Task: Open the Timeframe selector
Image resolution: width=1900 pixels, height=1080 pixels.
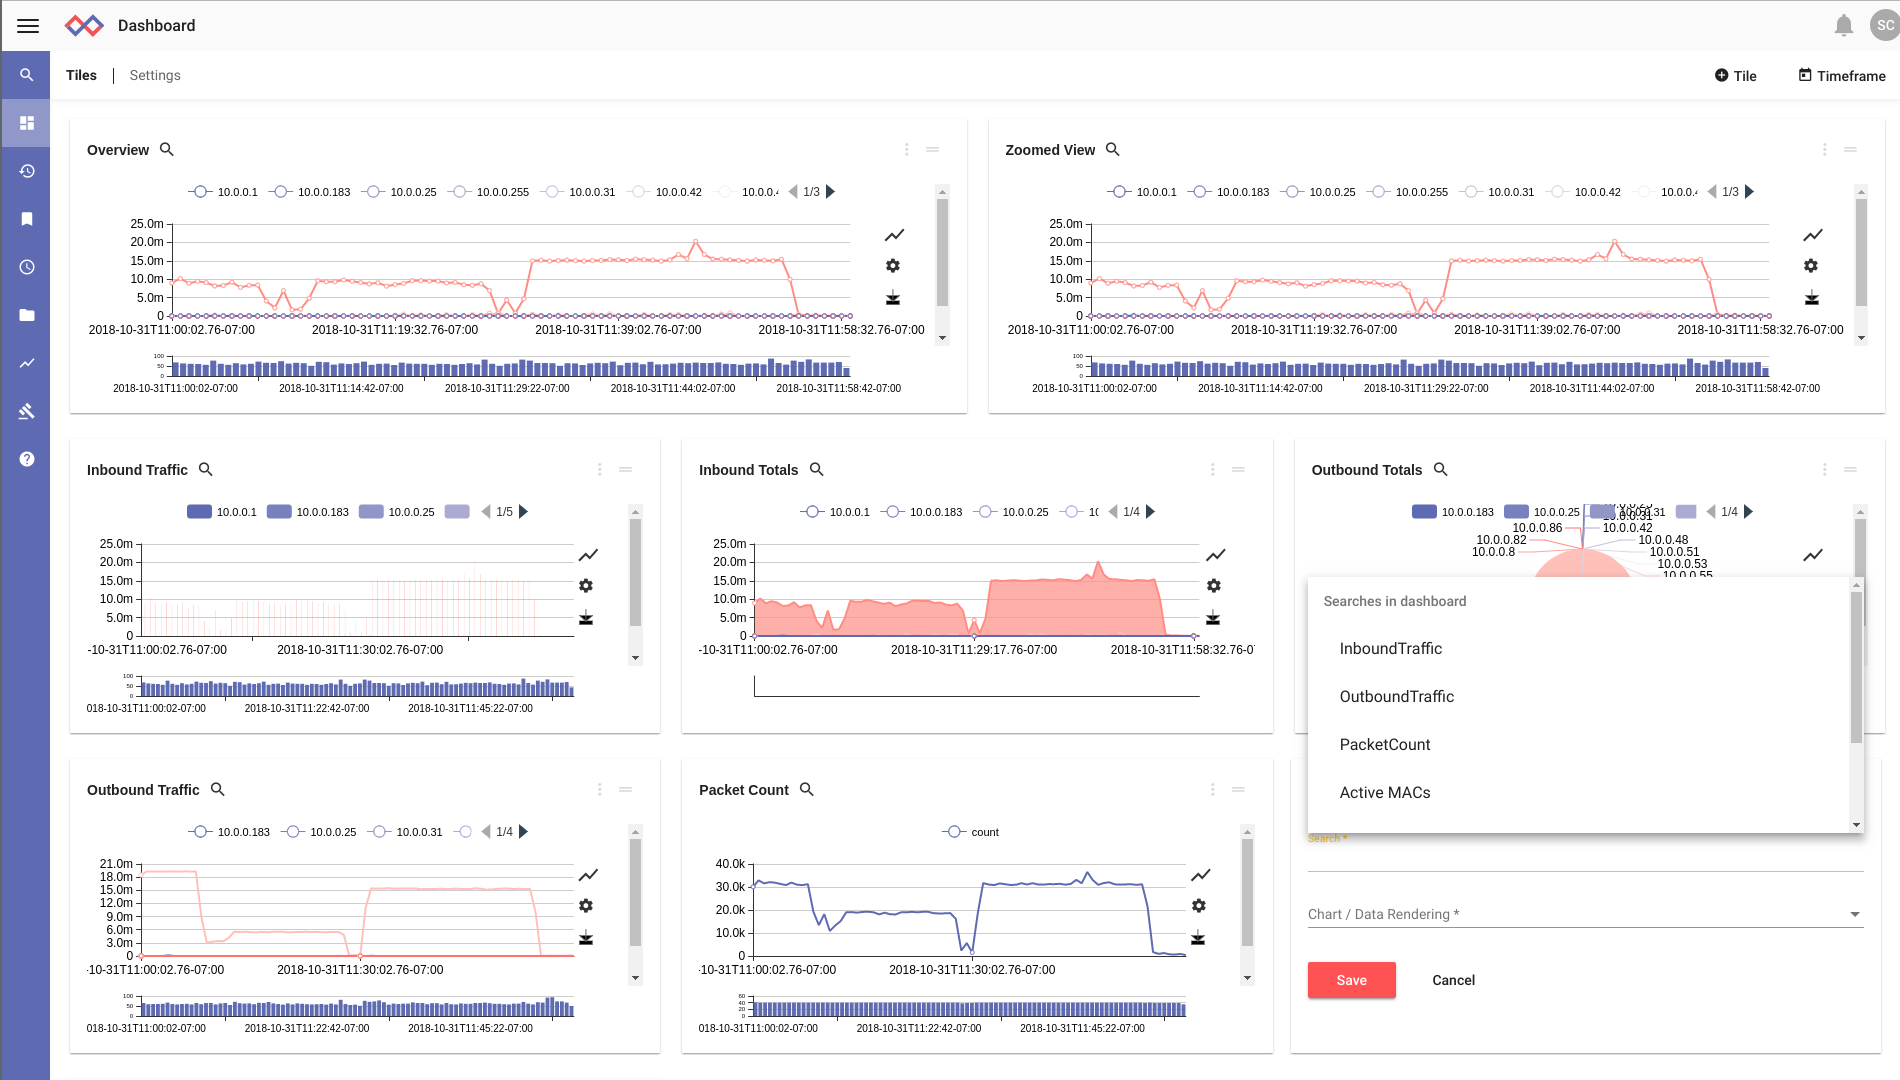Action: click(x=1842, y=76)
